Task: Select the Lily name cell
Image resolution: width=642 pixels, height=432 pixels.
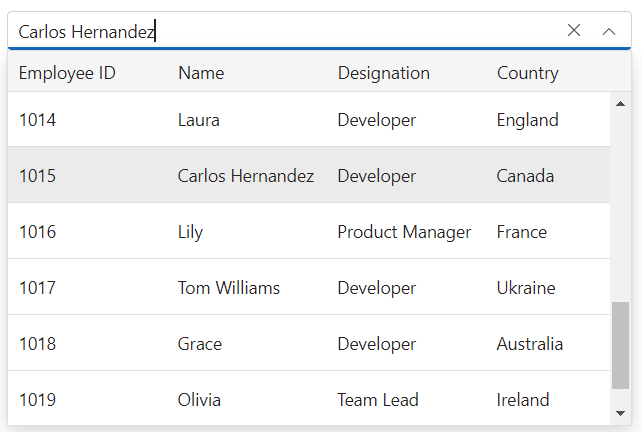Action: tap(190, 232)
